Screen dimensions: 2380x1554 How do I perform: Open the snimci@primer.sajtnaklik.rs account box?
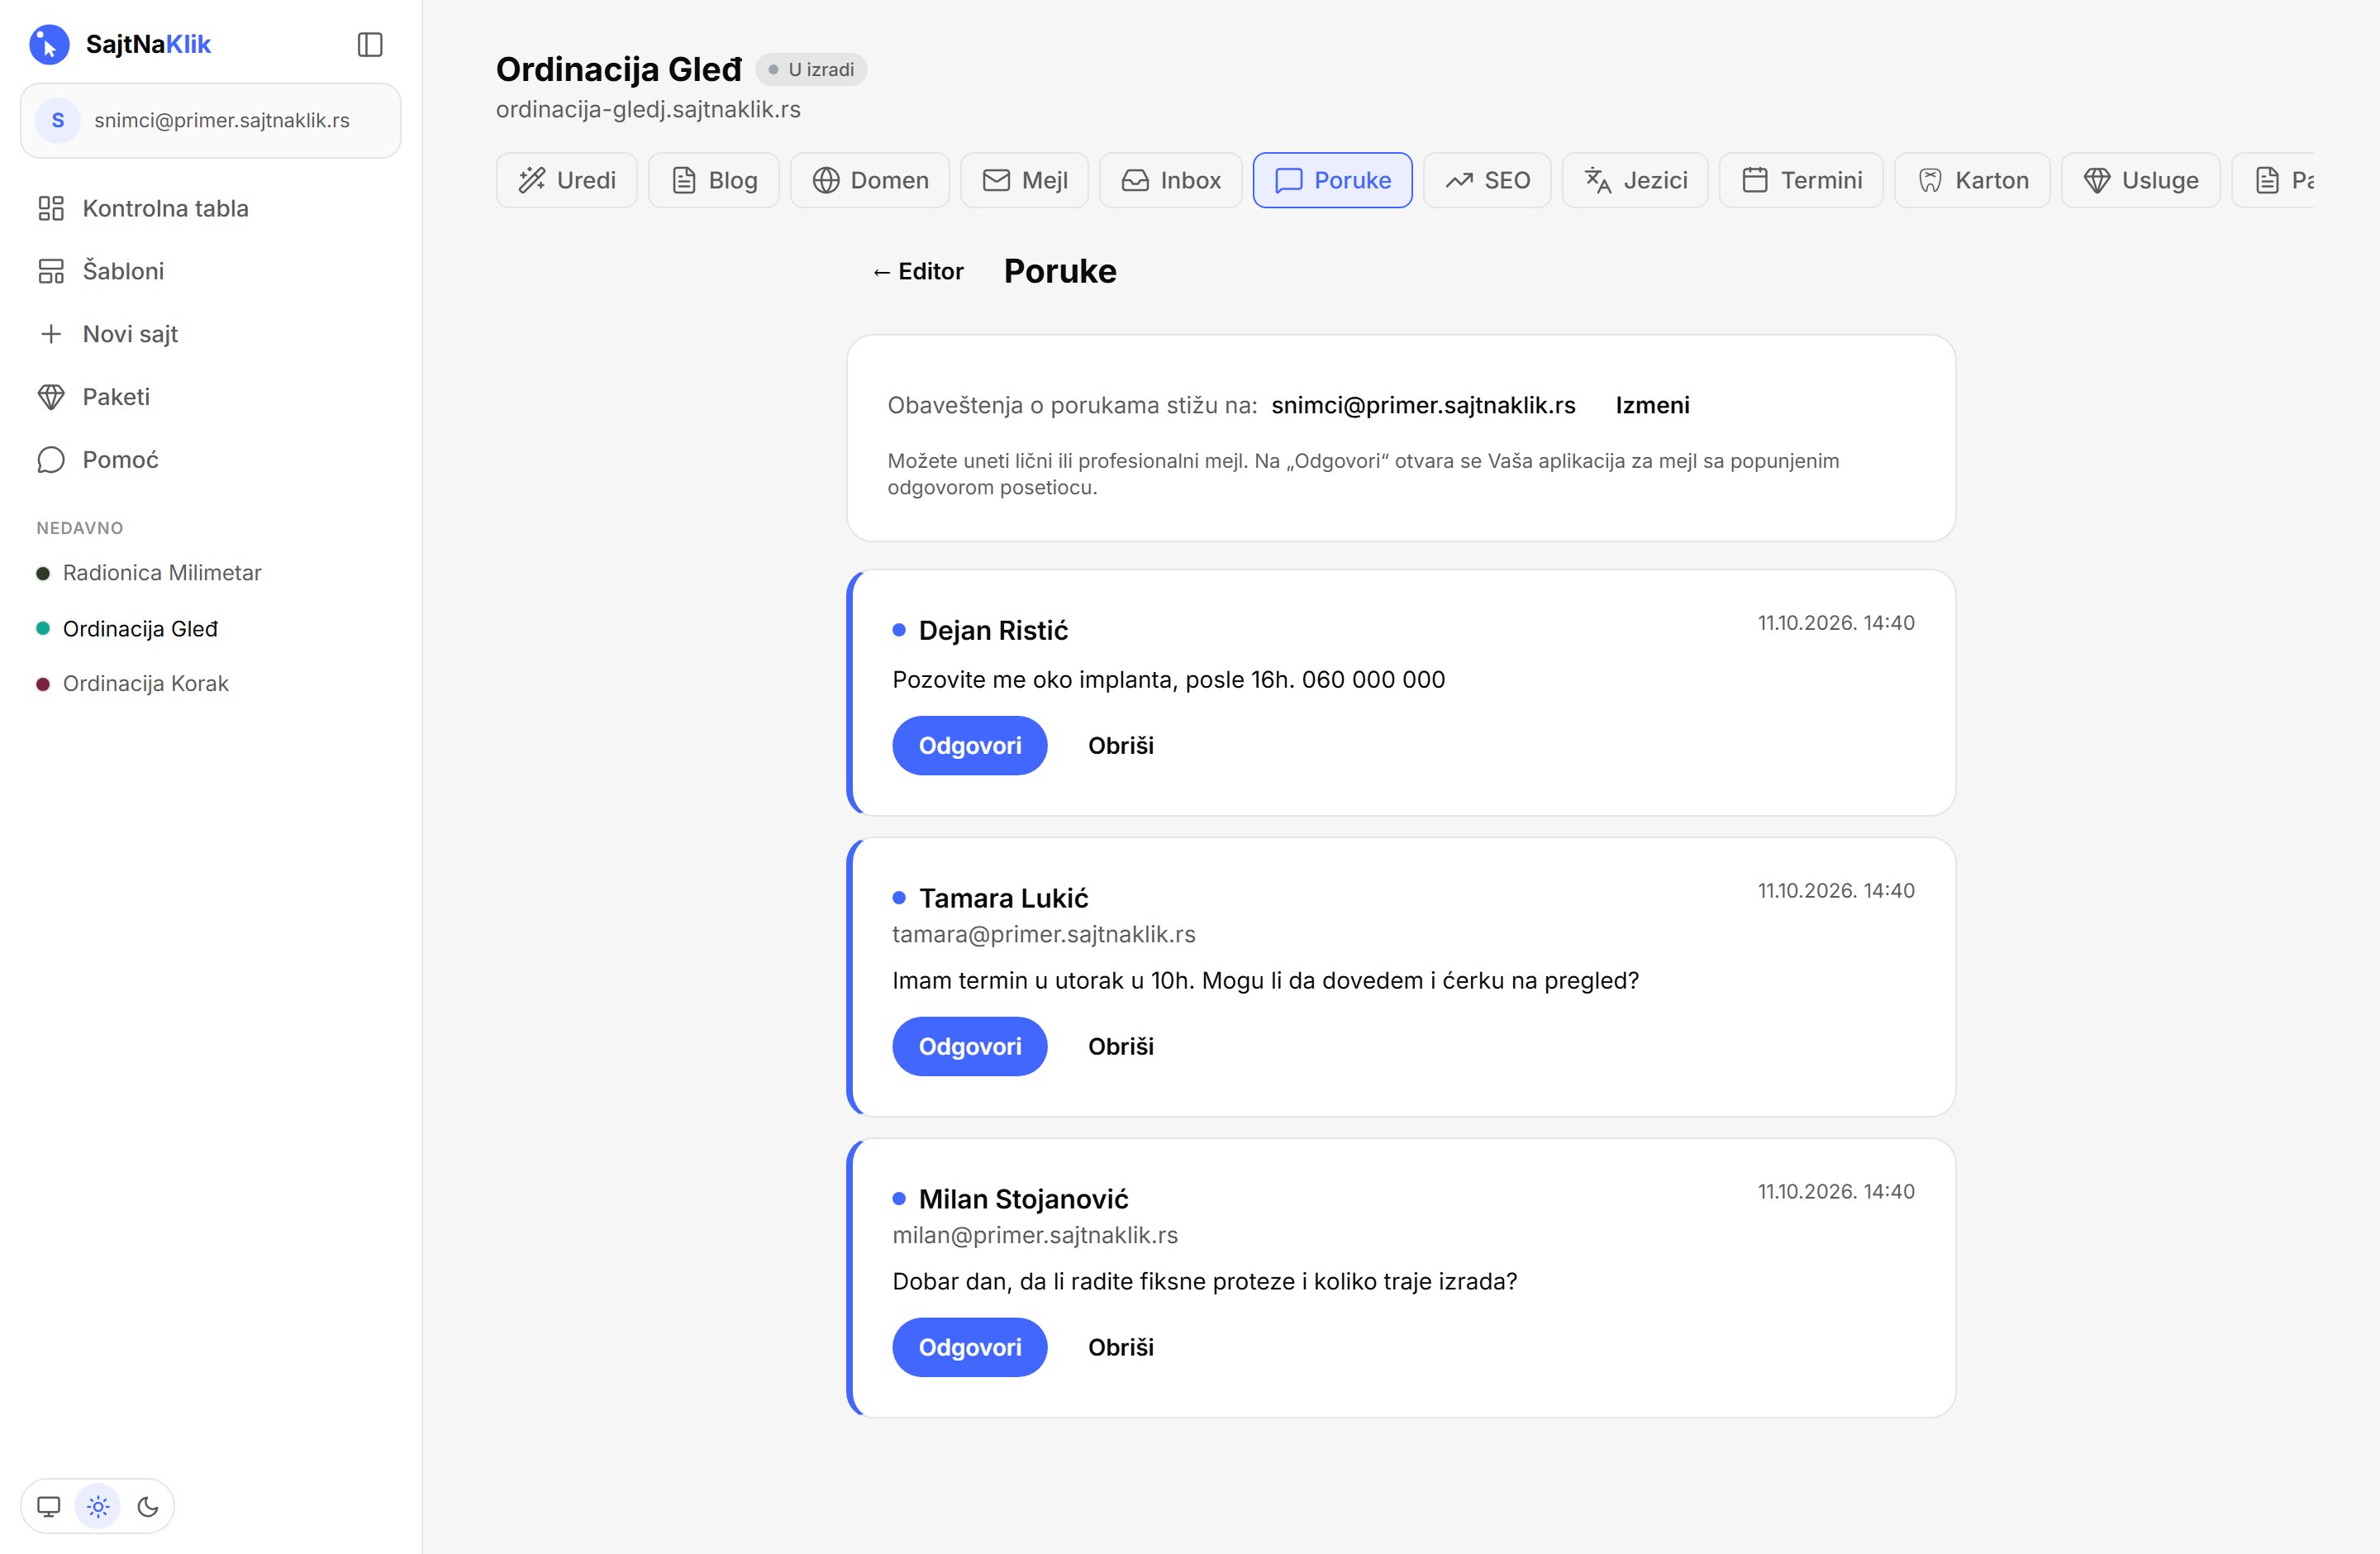211,120
